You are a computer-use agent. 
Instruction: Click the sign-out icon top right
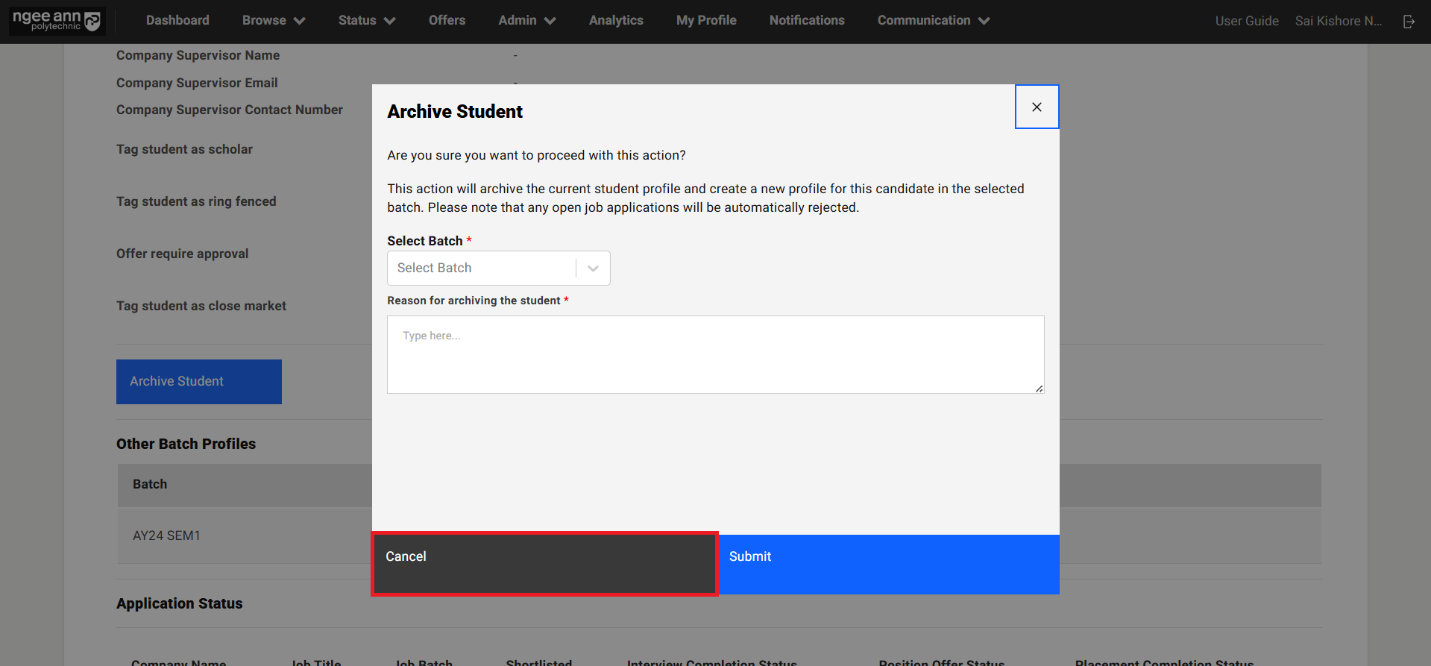click(x=1410, y=20)
